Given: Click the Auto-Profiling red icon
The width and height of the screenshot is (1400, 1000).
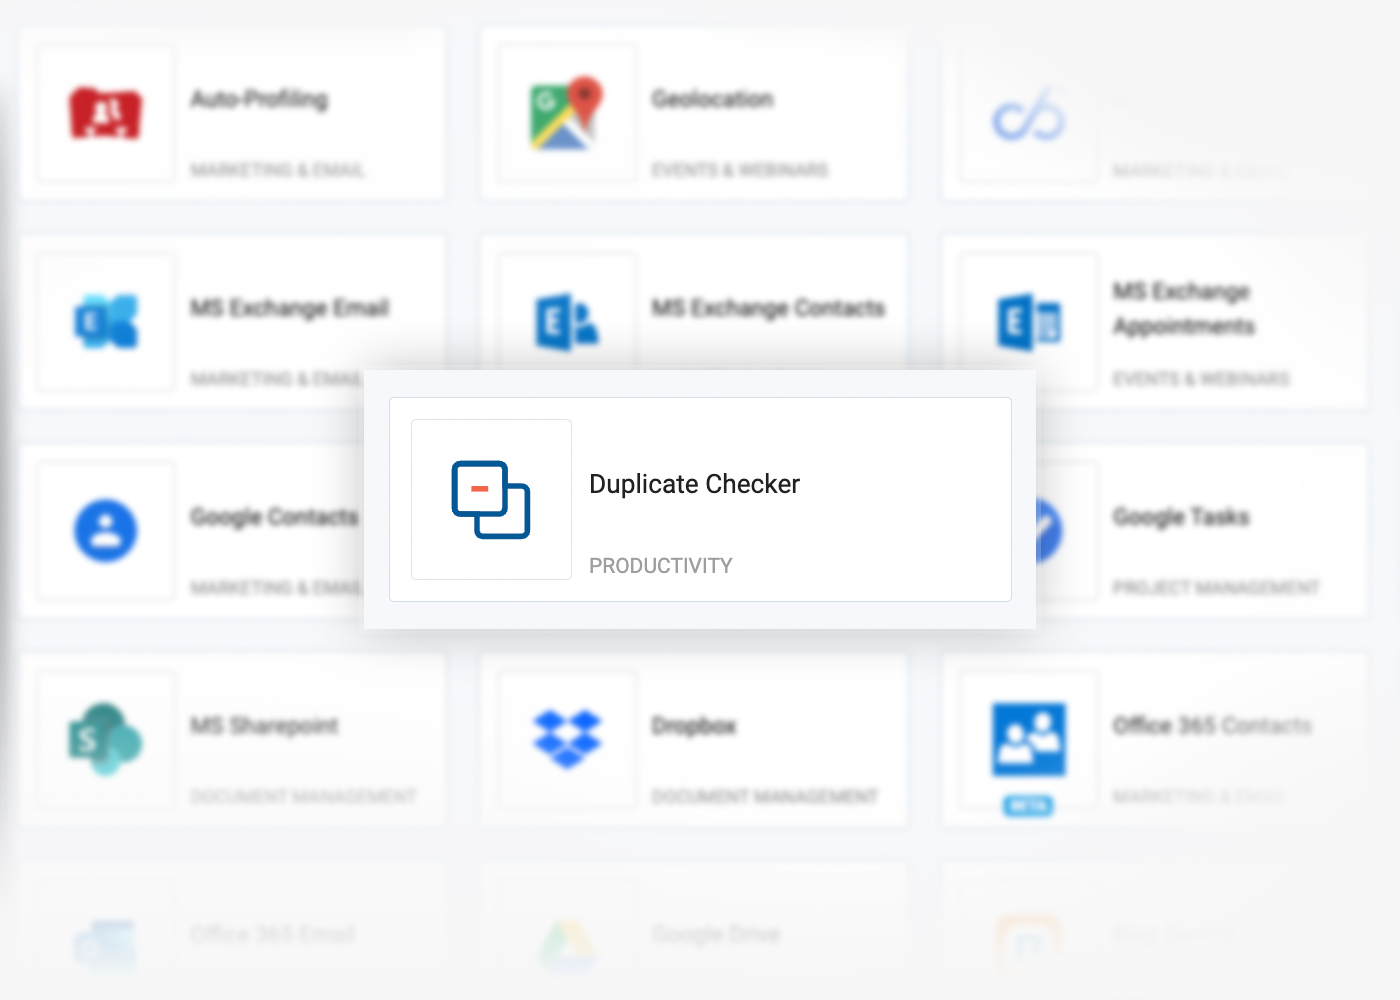Looking at the screenshot, I should click(105, 112).
